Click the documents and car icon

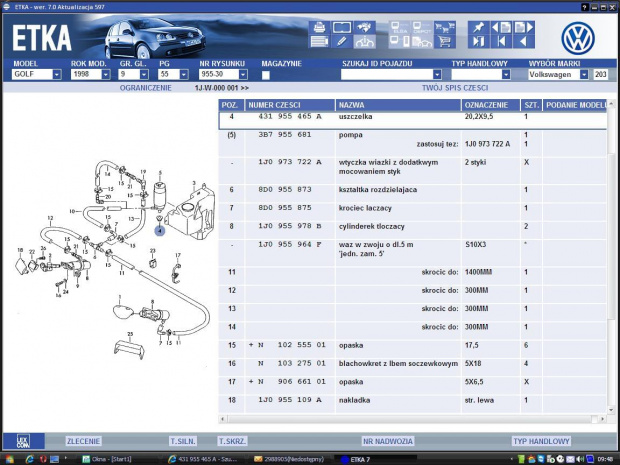point(422,41)
